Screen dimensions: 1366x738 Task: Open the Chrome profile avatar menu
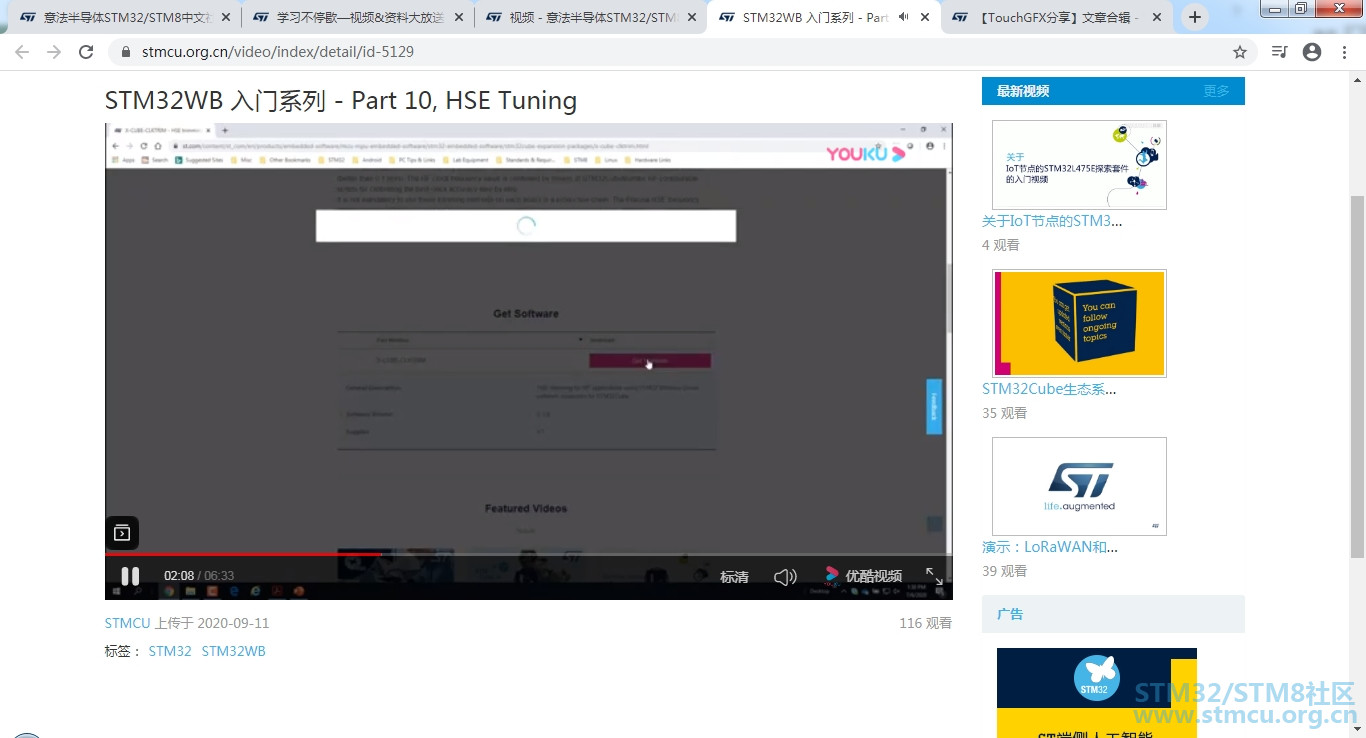pos(1312,52)
